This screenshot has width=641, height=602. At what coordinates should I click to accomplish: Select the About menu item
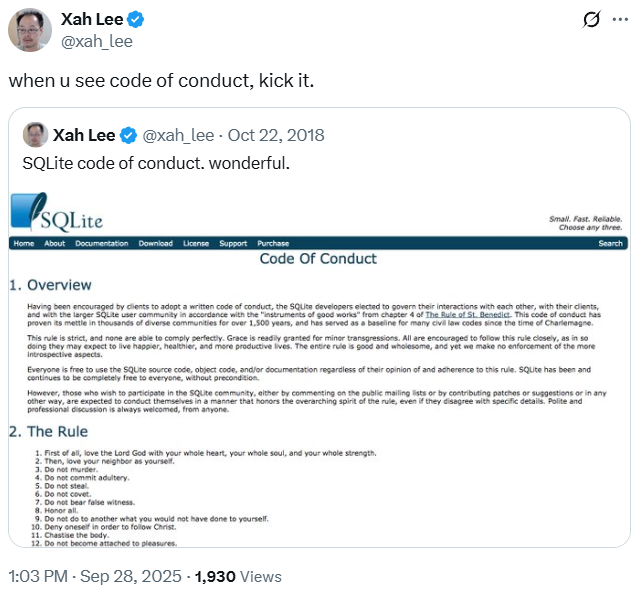click(x=54, y=243)
